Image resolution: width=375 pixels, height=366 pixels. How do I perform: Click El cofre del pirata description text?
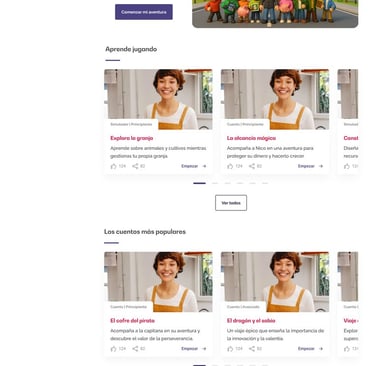pyautogui.click(x=155, y=335)
